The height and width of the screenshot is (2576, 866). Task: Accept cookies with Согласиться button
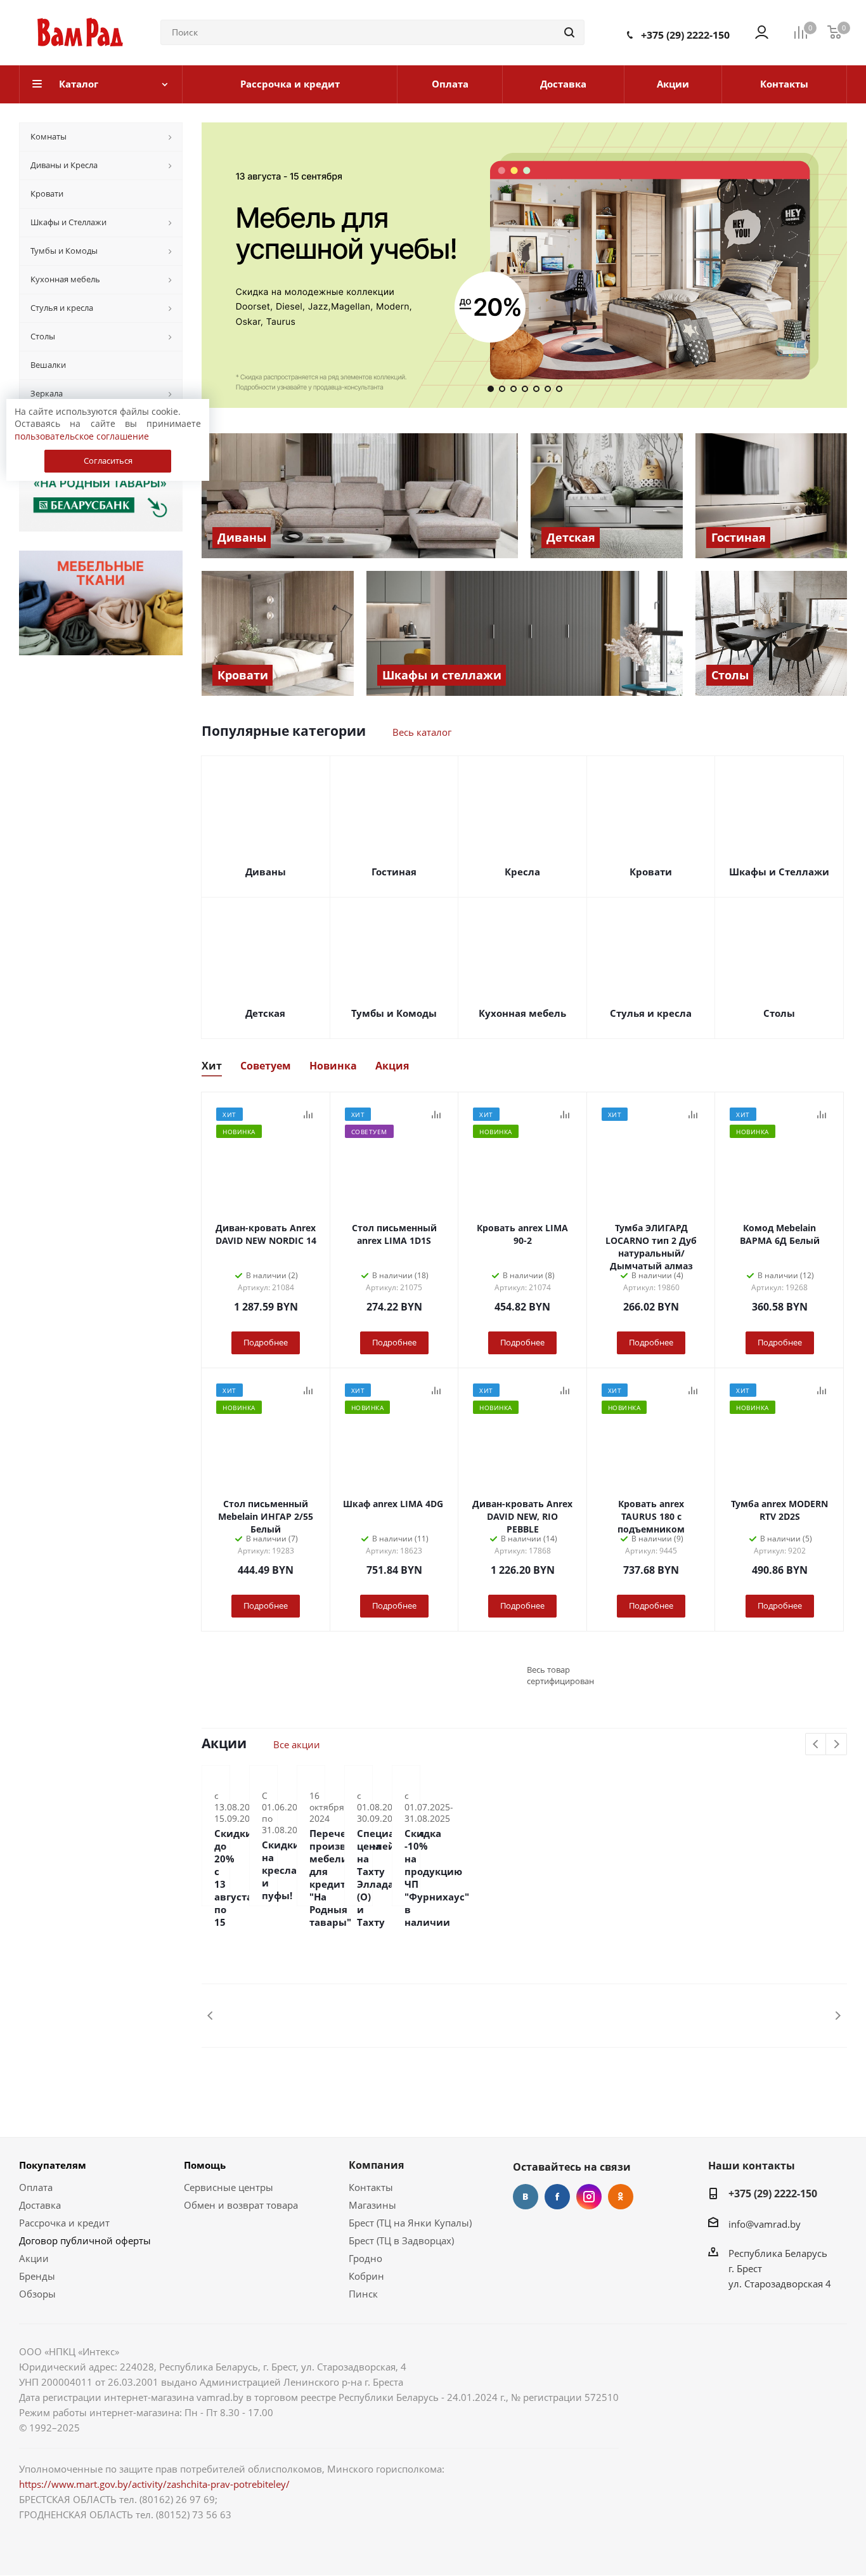pos(108,461)
